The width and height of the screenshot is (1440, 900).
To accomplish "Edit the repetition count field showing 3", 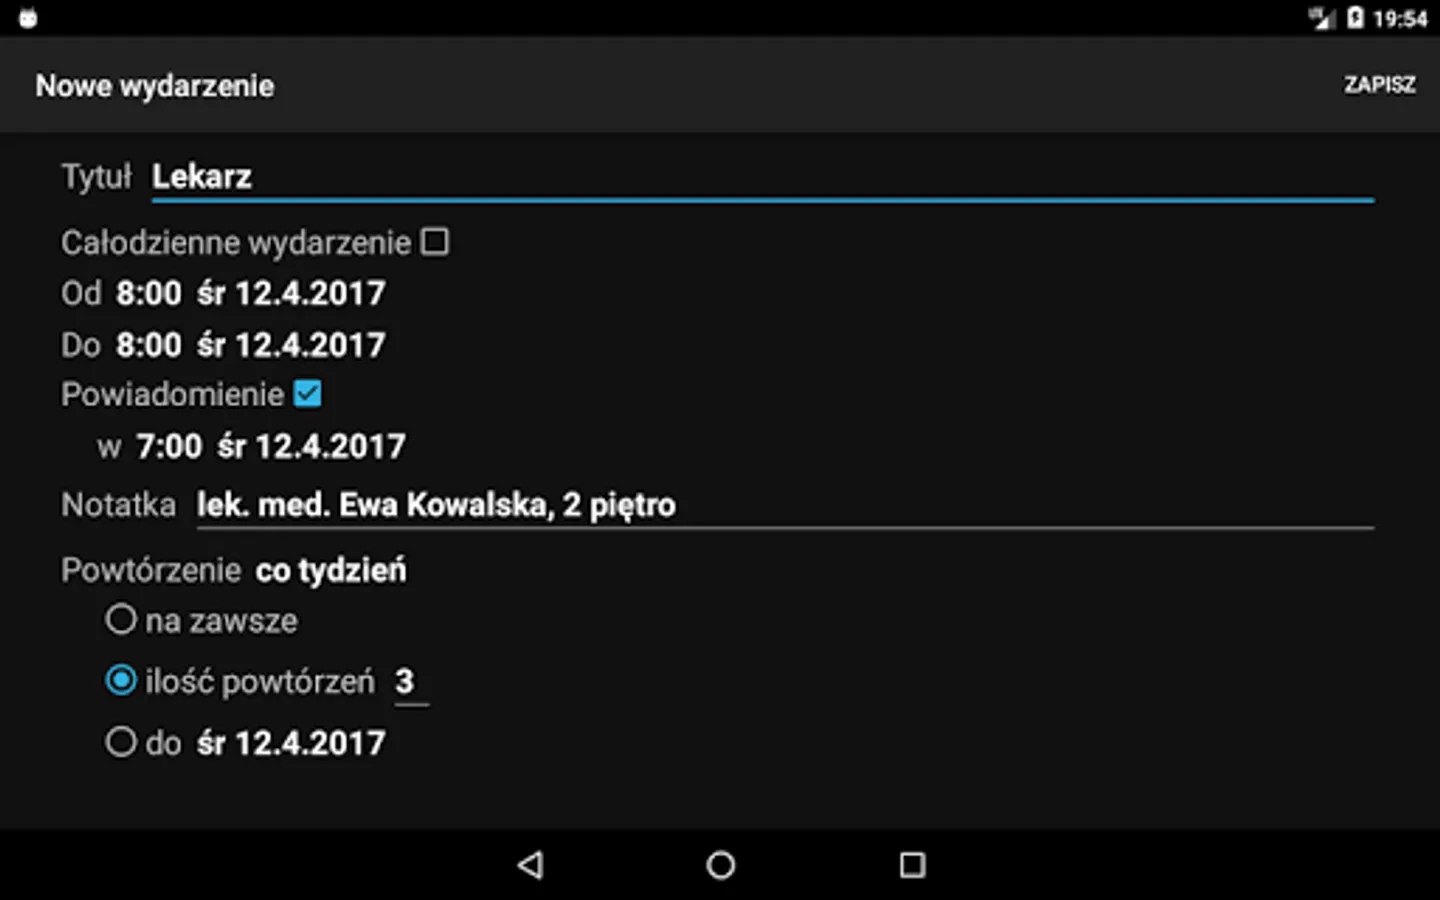I will pos(411,682).
